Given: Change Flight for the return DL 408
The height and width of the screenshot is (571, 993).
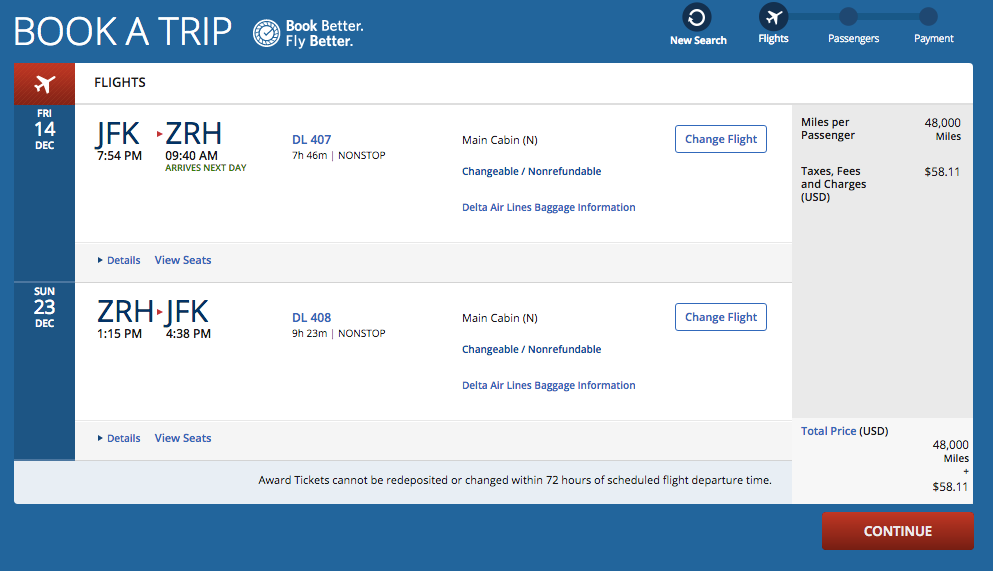Looking at the screenshot, I should 721,317.
